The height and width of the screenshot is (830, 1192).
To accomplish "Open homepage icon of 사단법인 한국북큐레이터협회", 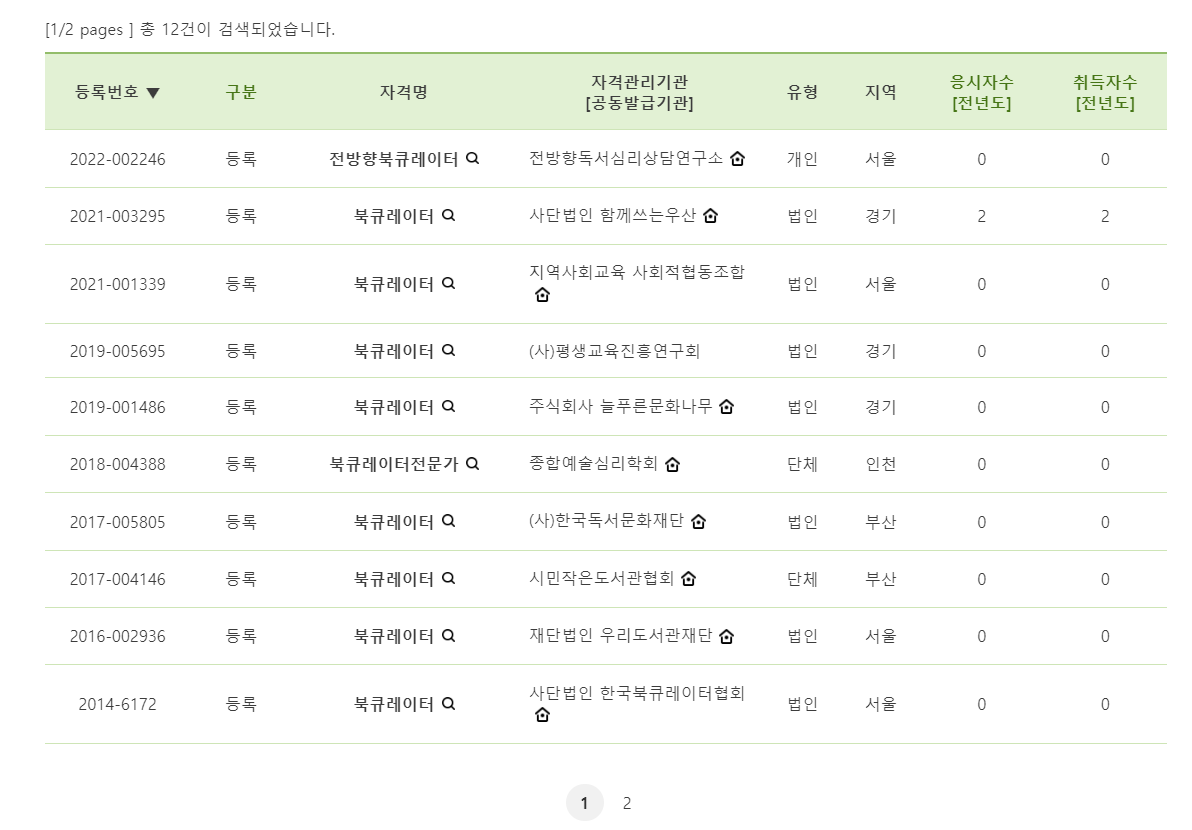I will point(542,715).
